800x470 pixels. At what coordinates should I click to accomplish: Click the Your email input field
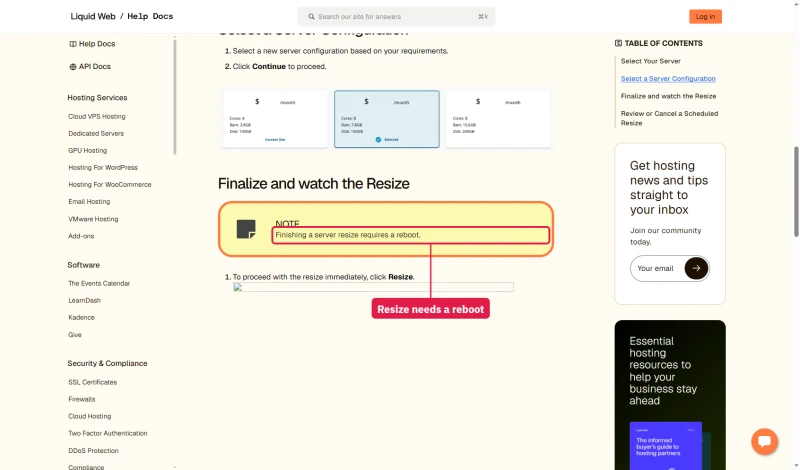pyautogui.click(x=658, y=268)
